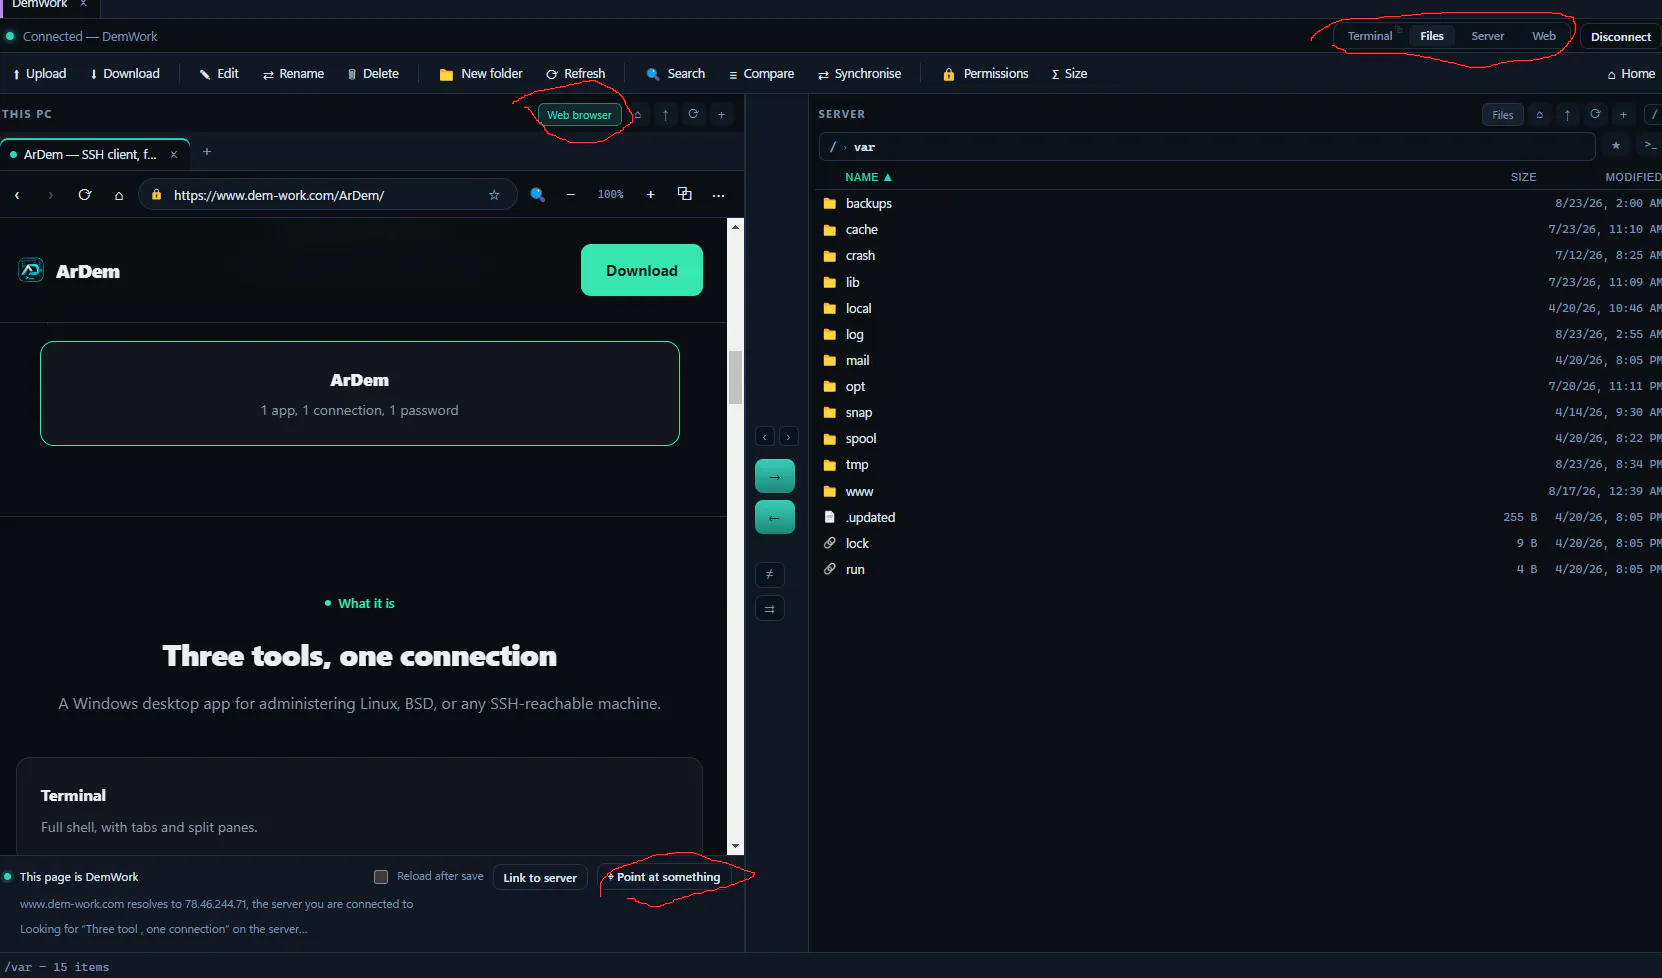The width and height of the screenshot is (1662, 978).
Task: Click the scrollbar down arrow of web page
Action: click(x=735, y=846)
